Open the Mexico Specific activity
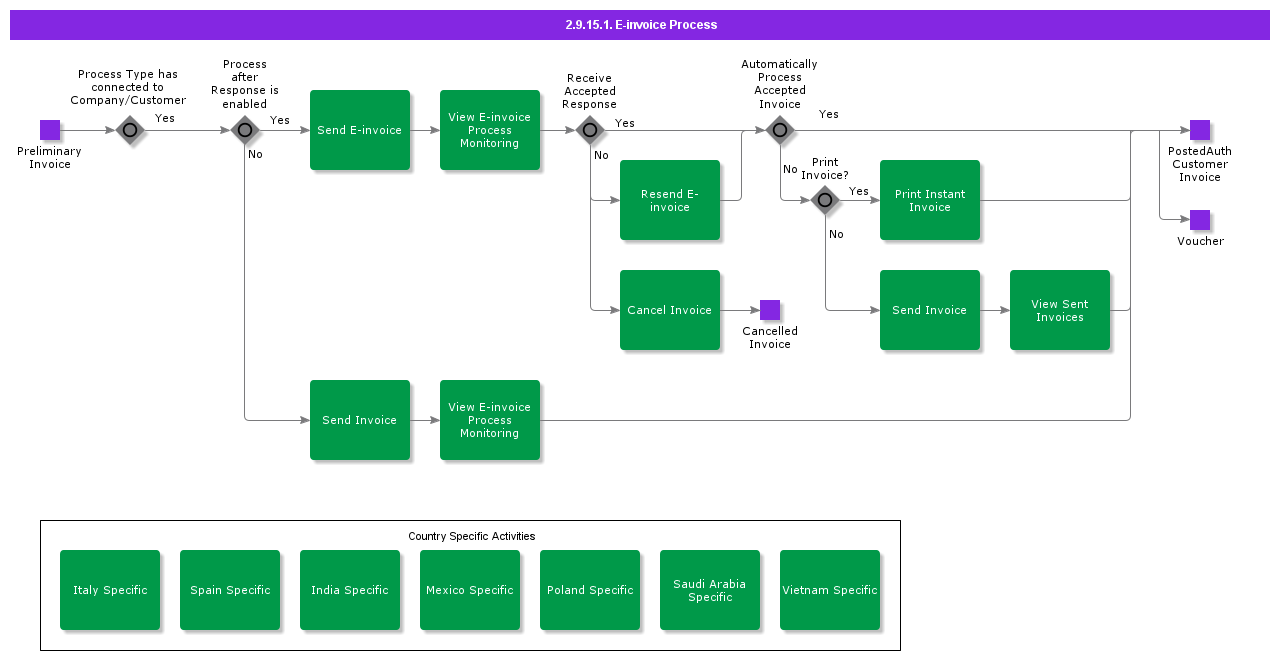 click(470, 590)
